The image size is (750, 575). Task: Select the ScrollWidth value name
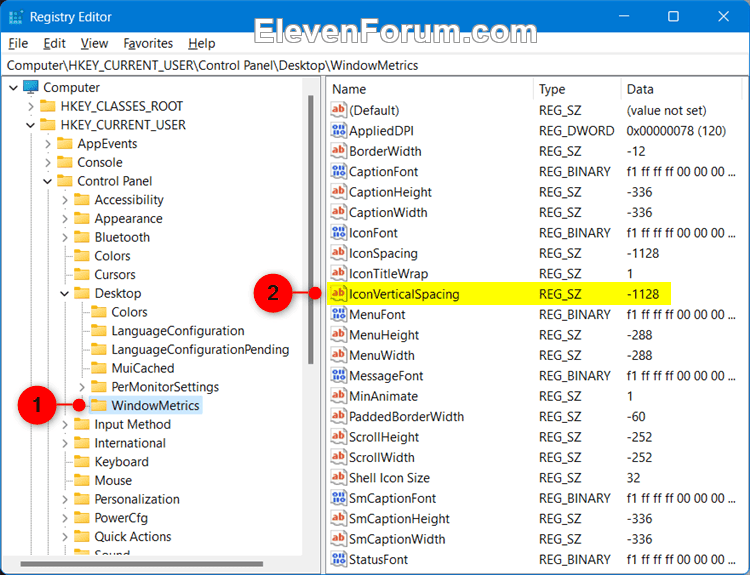382,457
